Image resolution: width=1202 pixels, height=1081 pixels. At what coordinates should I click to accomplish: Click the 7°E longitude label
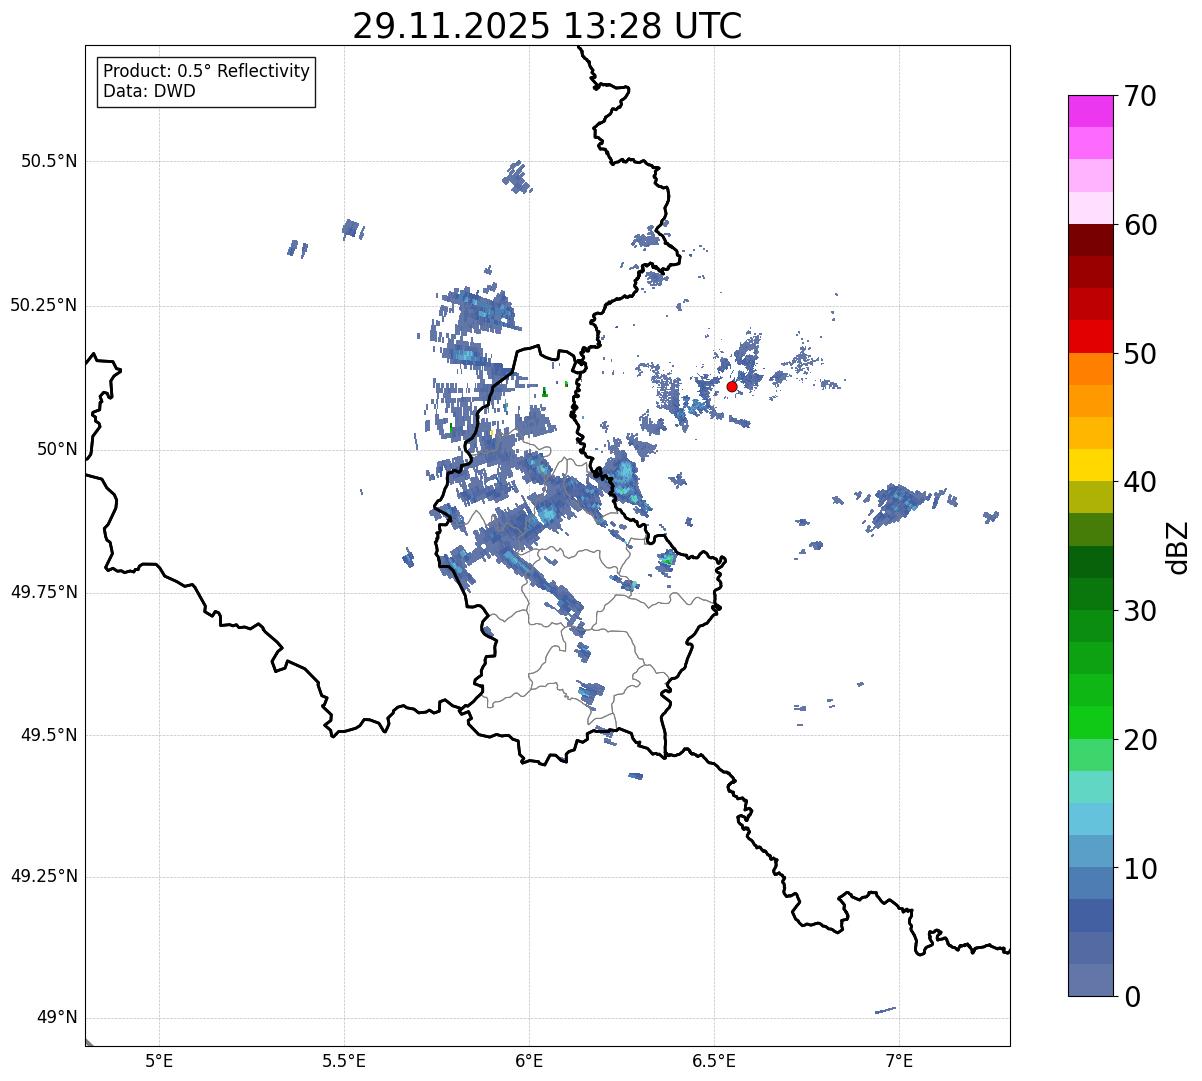[899, 1061]
